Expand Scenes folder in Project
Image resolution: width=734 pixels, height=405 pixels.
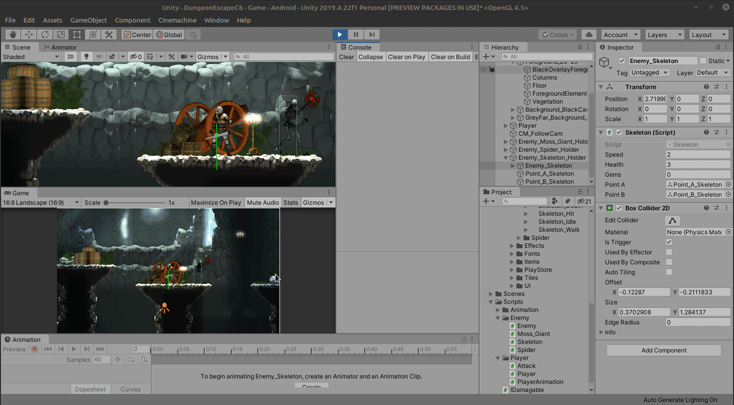tap(491, 294)
